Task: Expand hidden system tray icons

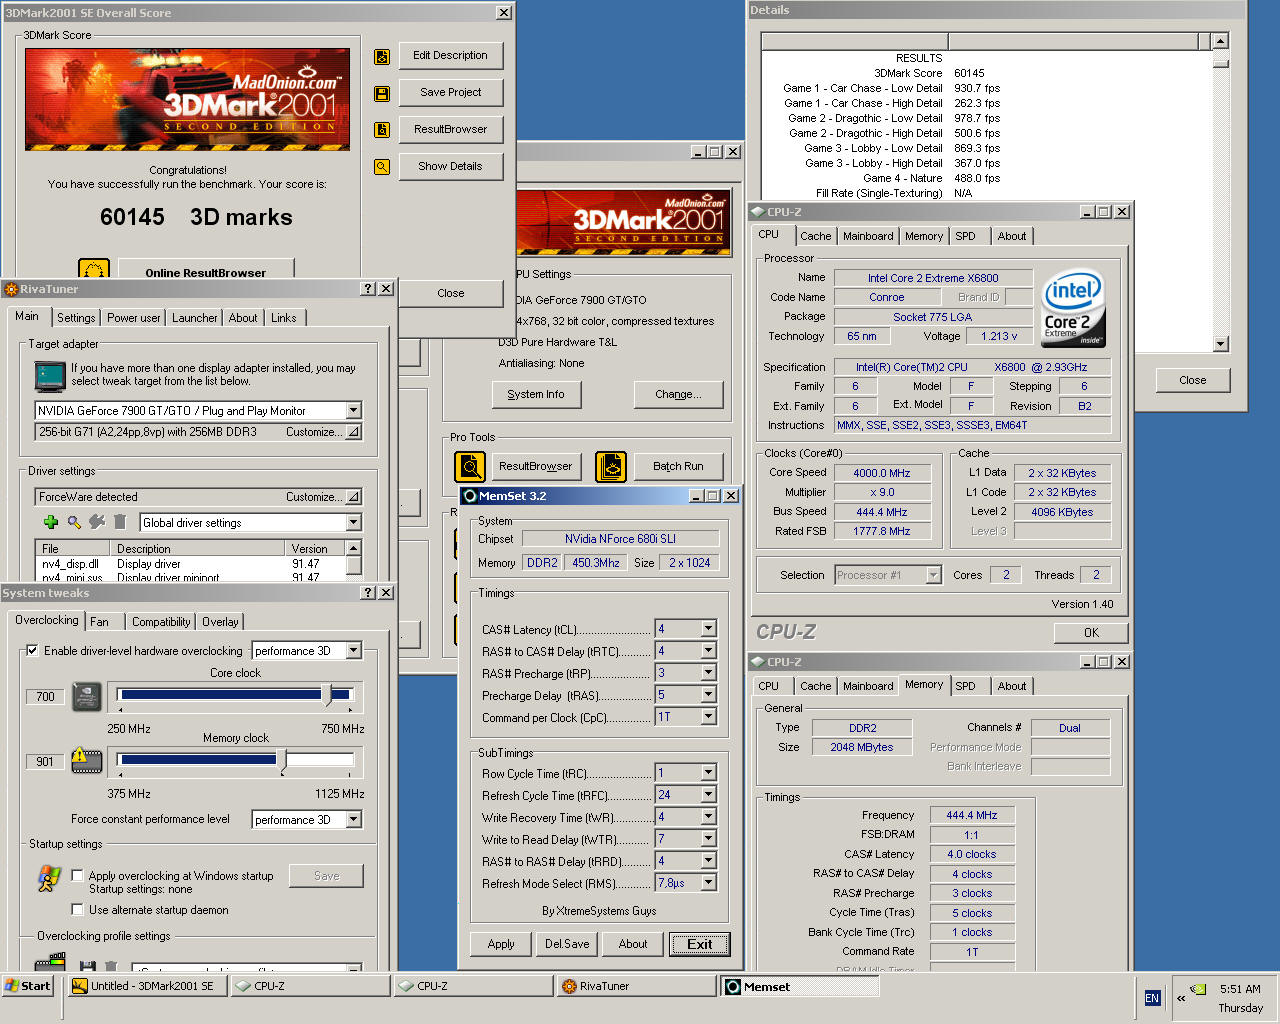Action: [x=1180, y=998]
